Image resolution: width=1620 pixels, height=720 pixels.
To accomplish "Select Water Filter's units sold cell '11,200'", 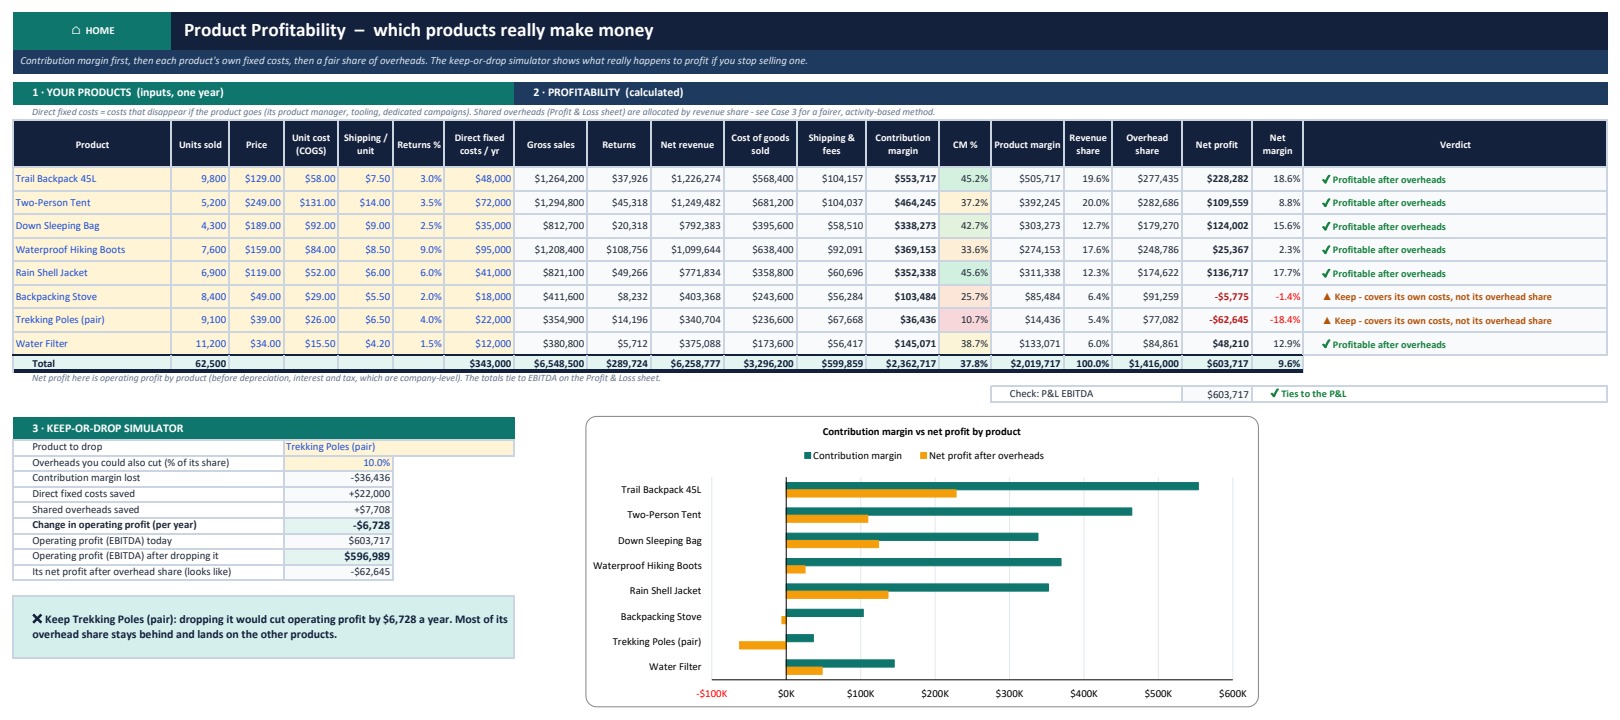I will point(200,344).
